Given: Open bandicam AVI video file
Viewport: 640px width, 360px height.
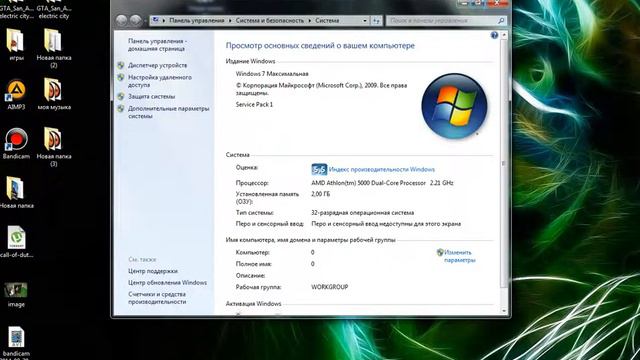Looking at the screenshot, I should (x=16, y=342).
